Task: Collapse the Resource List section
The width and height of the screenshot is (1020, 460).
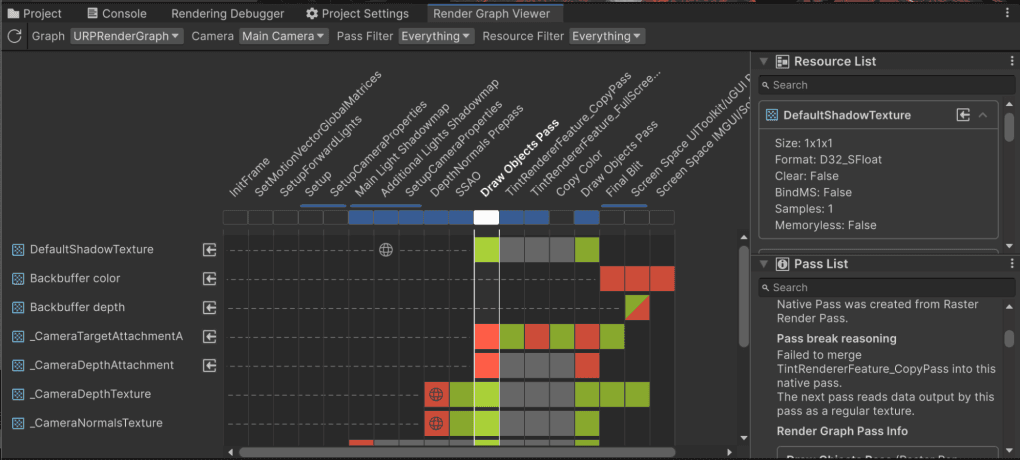Action: click(764, 62)
